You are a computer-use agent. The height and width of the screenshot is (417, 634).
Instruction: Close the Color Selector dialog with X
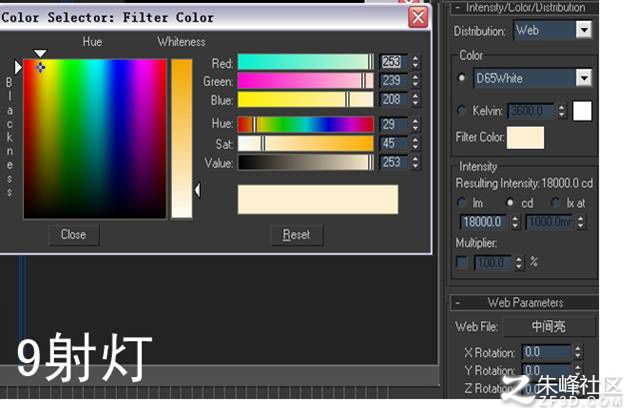point(418,18)
